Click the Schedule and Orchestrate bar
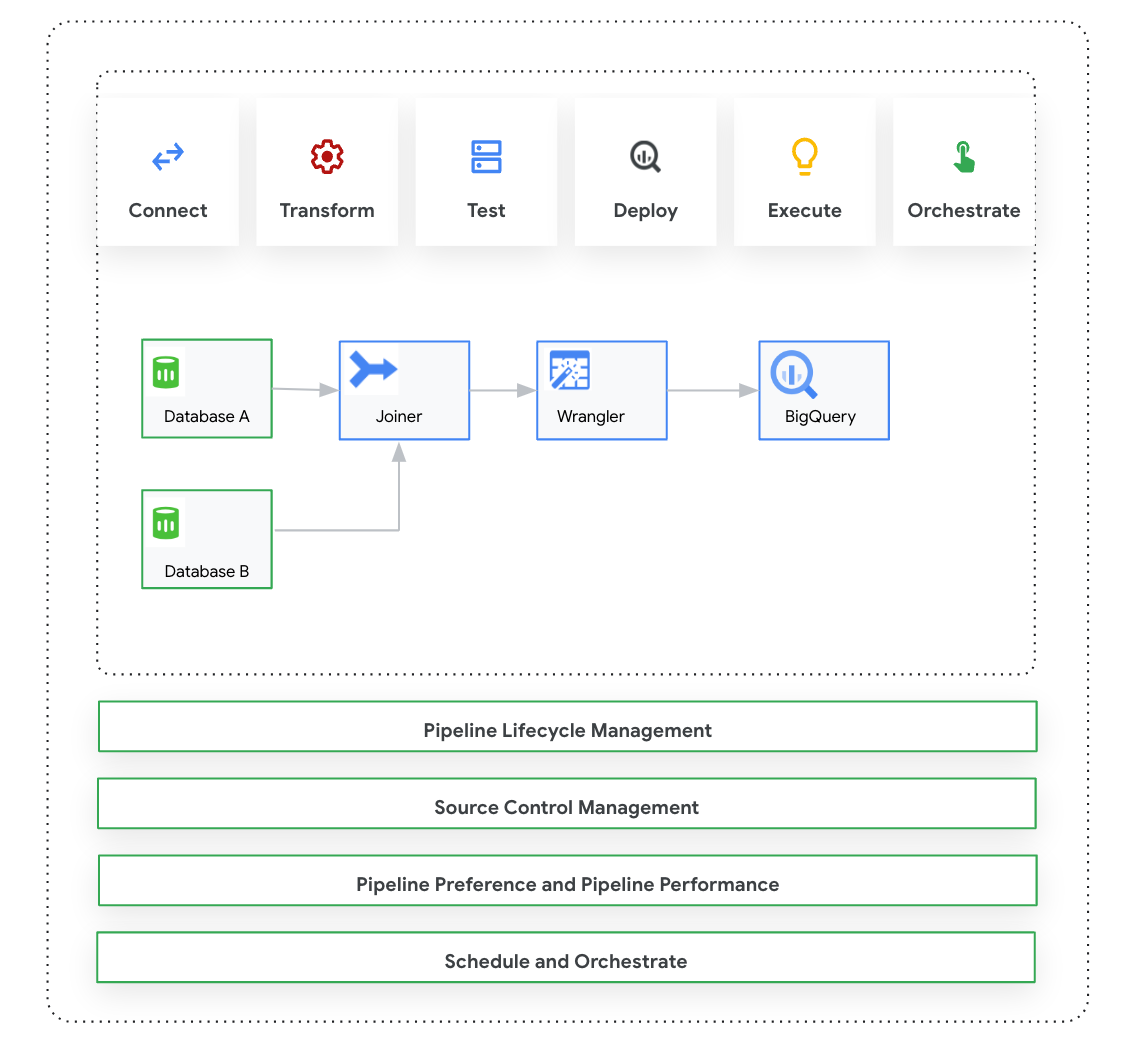The image size is (1132, 1062). (567, 957)
